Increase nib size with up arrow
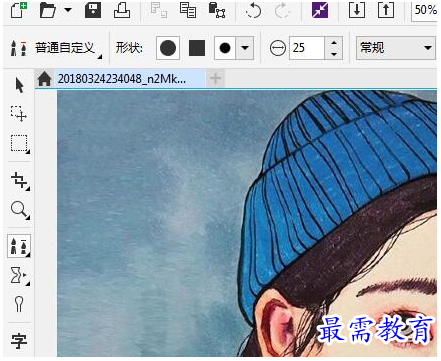Screen dimensions: 441x361 click(x=334, y=42)
